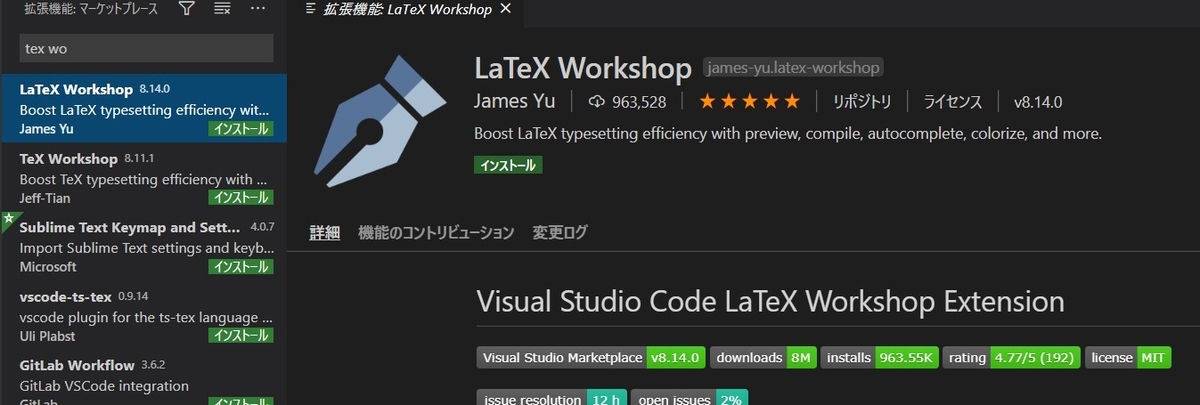Viewport: 1200px width, 405px height.
Task: Select the GitLab Workflow extension
Action: click(143, 378)
